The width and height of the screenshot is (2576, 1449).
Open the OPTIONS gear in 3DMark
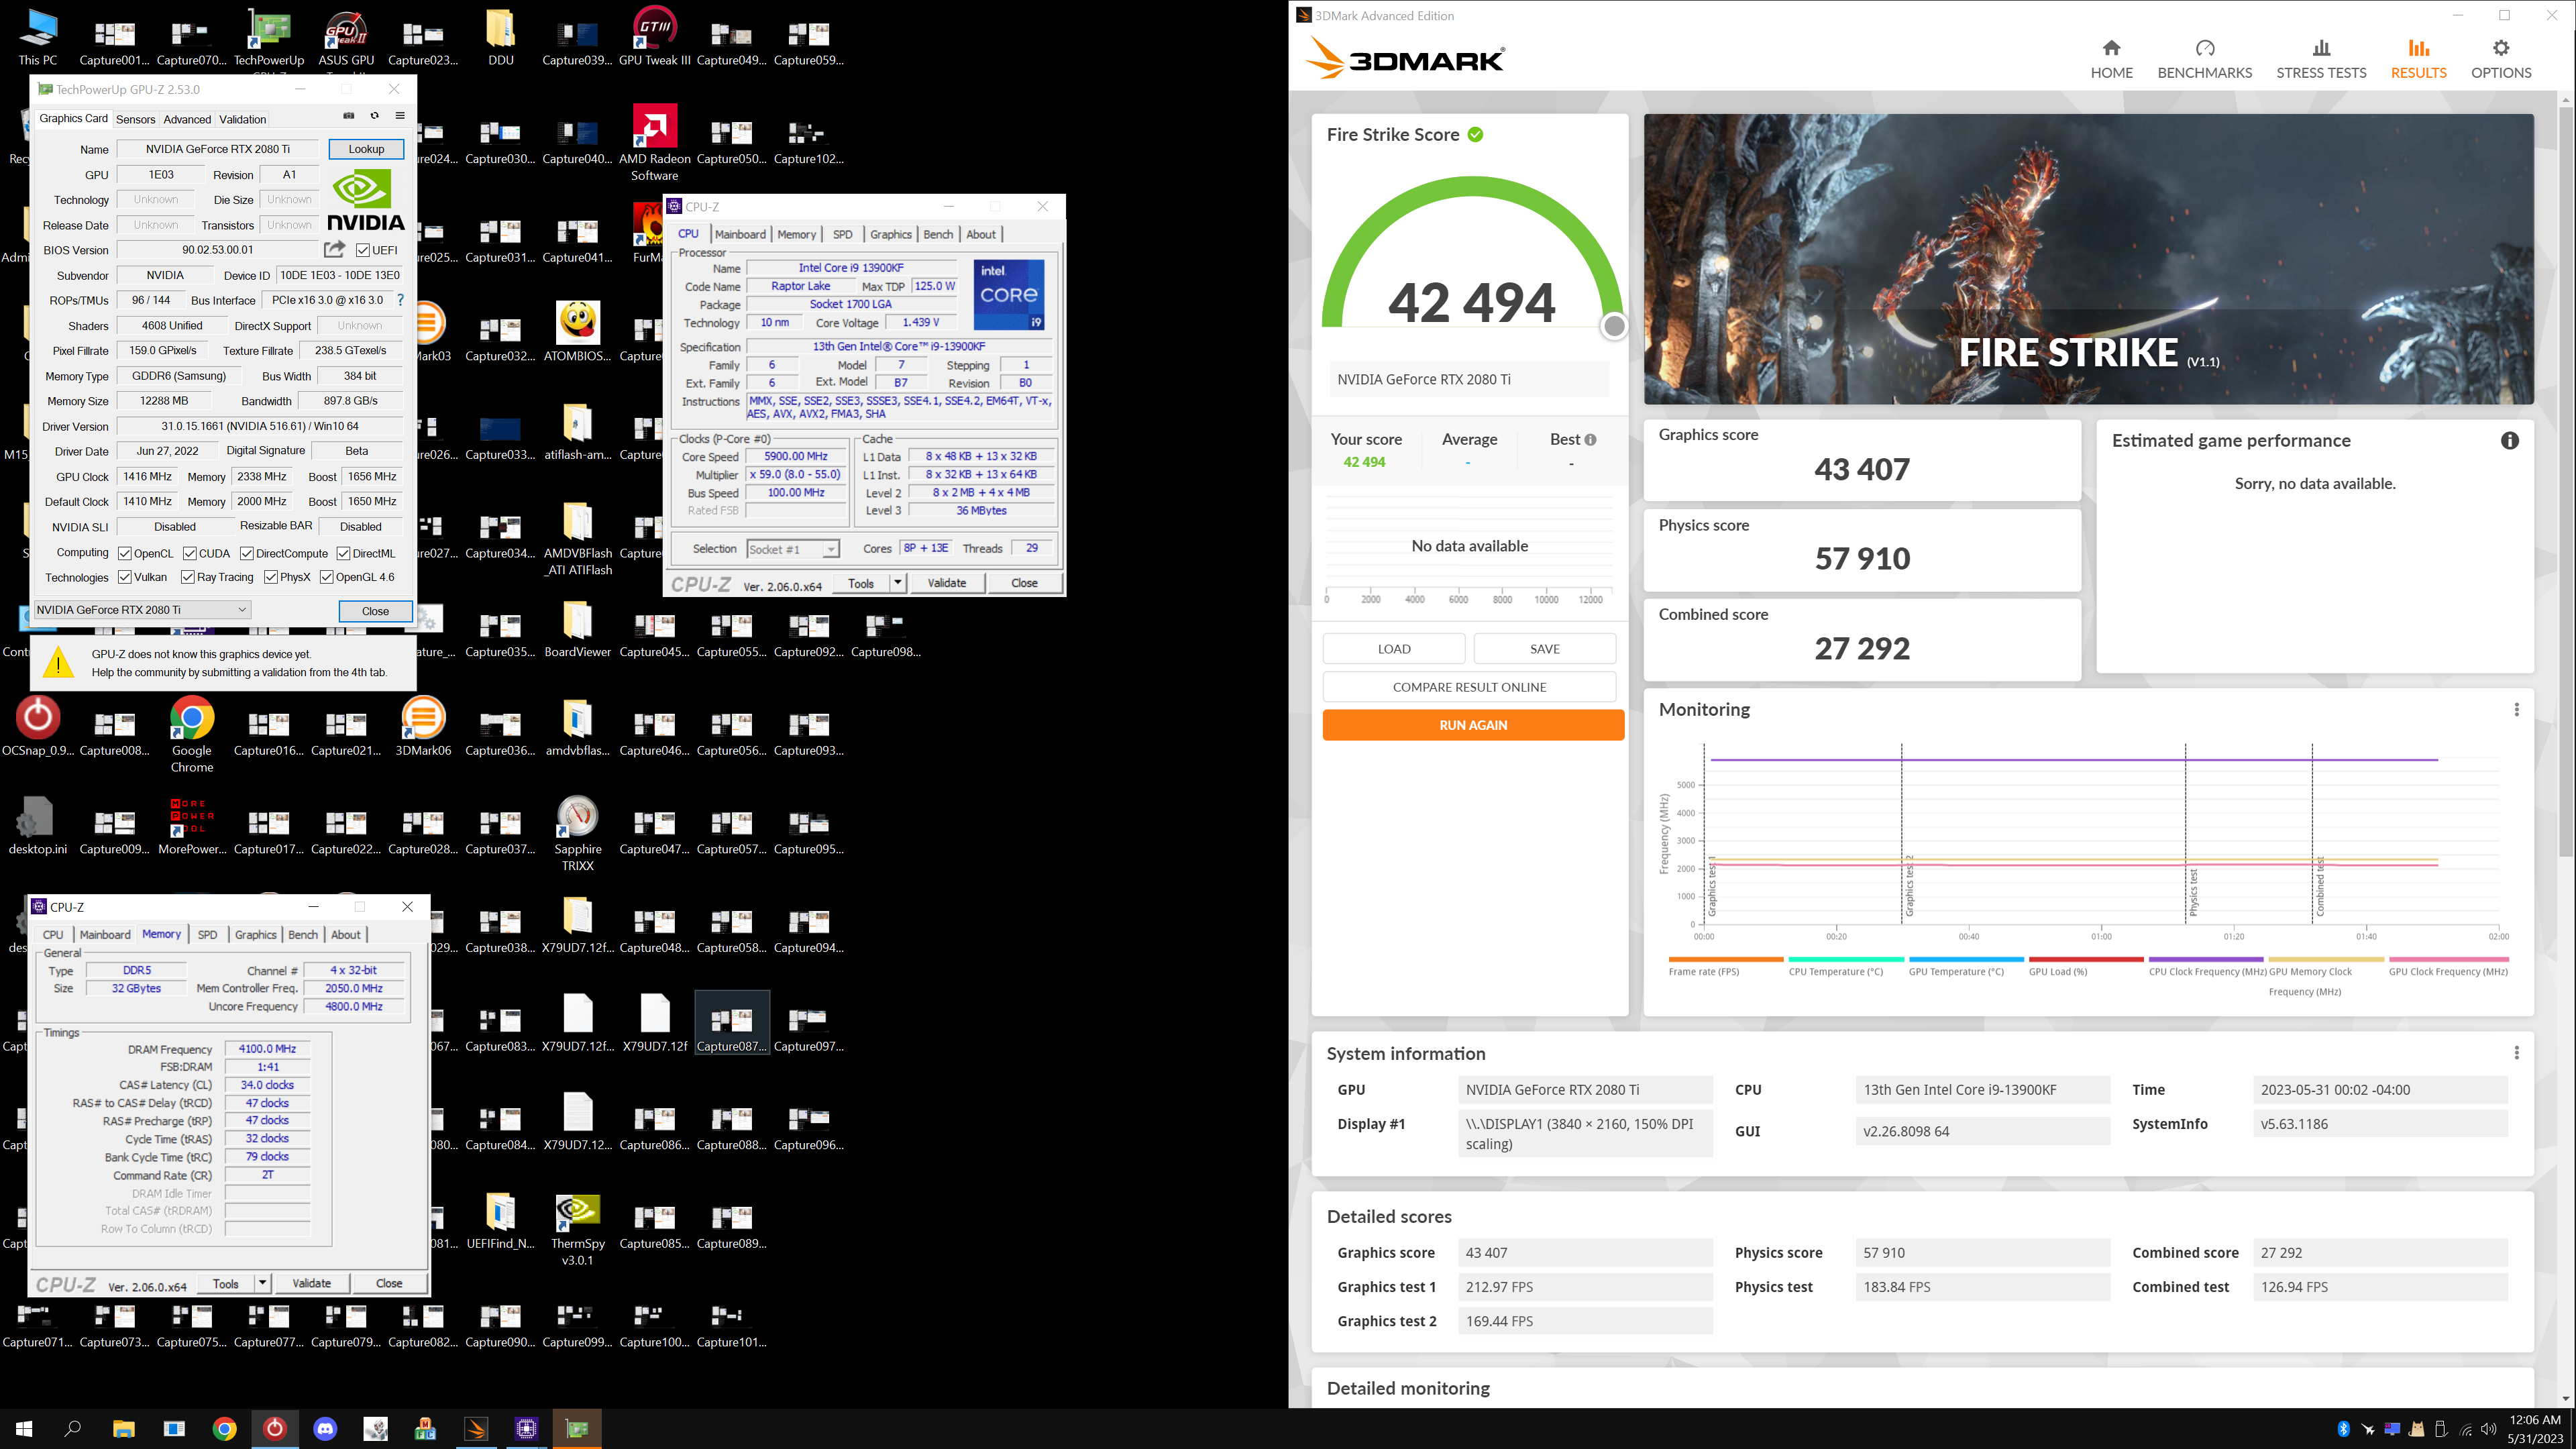pos(2501,59)
